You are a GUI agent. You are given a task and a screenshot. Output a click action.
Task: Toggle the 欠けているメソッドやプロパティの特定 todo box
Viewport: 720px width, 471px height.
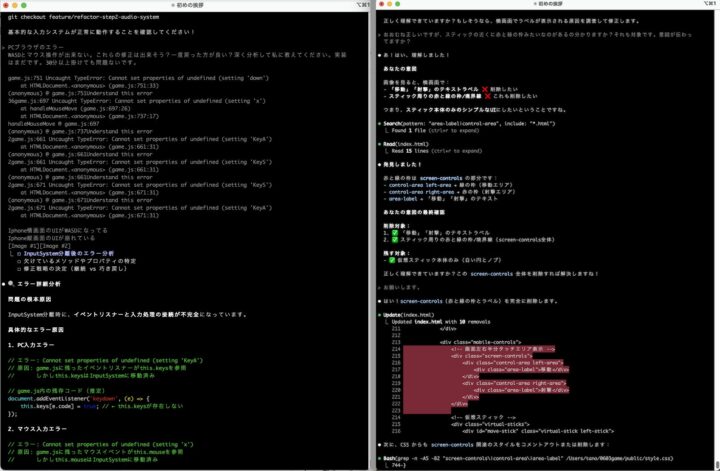(19, 261)
